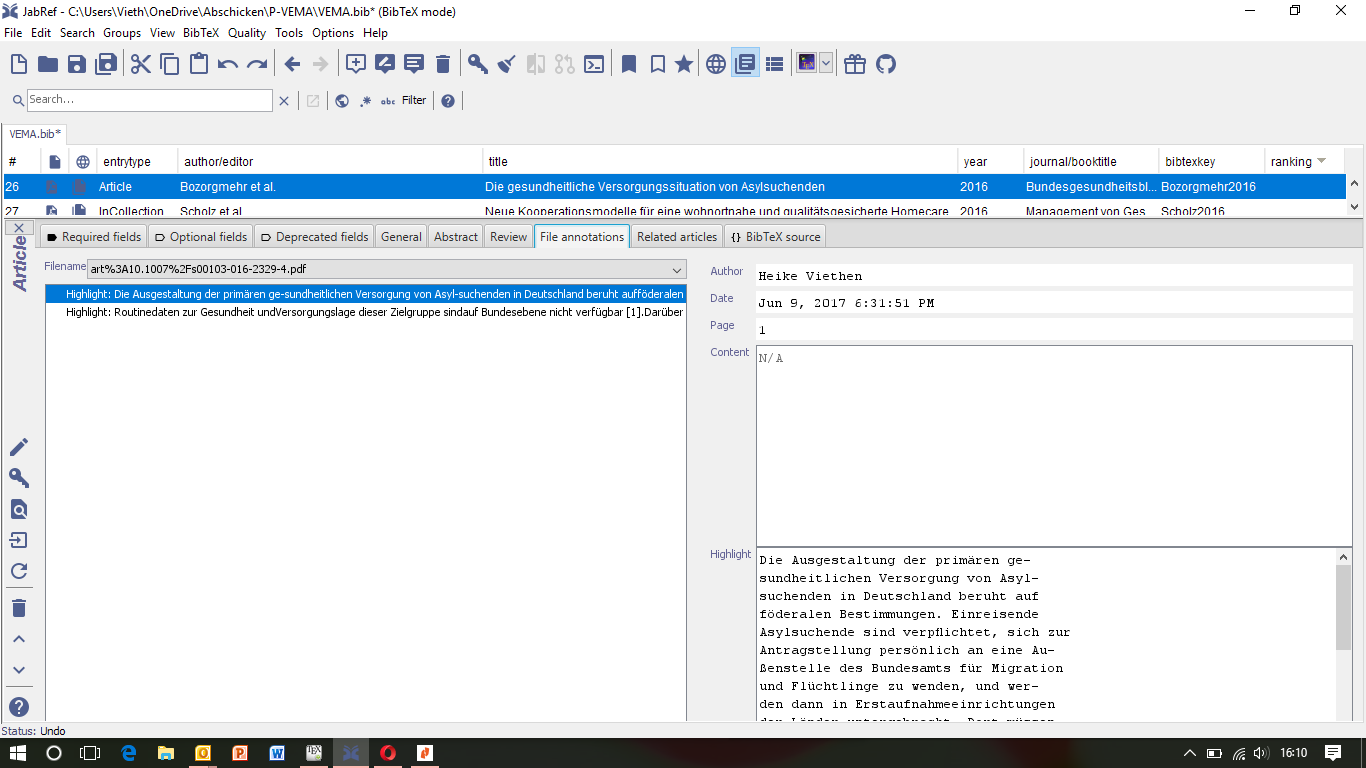Expand the push-to-application dropdown arrow
1366x768 pixels.
click(826, 64)
